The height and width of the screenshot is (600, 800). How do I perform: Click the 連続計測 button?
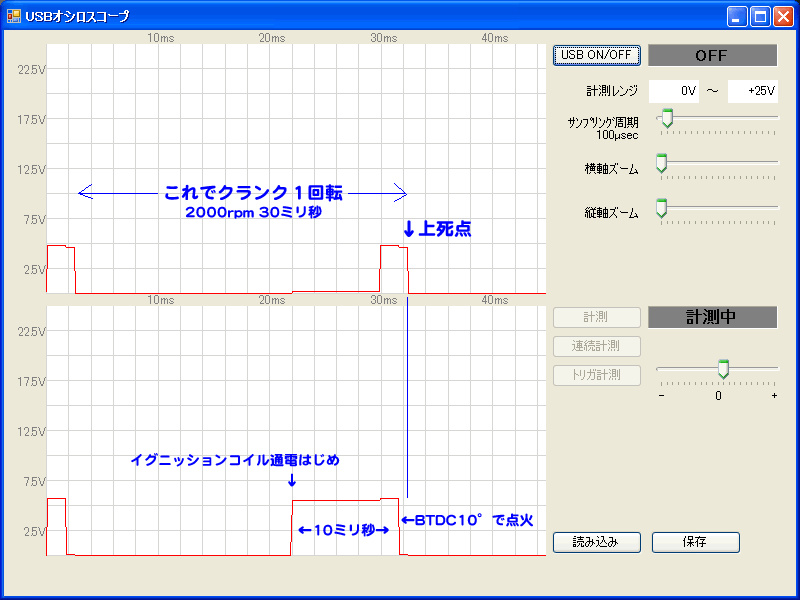point(596,346)
